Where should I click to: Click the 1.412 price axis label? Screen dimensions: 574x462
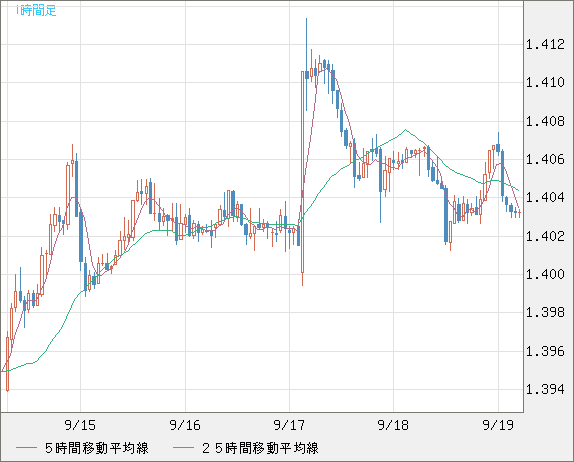pyautogui.click(x=545, y=45)
